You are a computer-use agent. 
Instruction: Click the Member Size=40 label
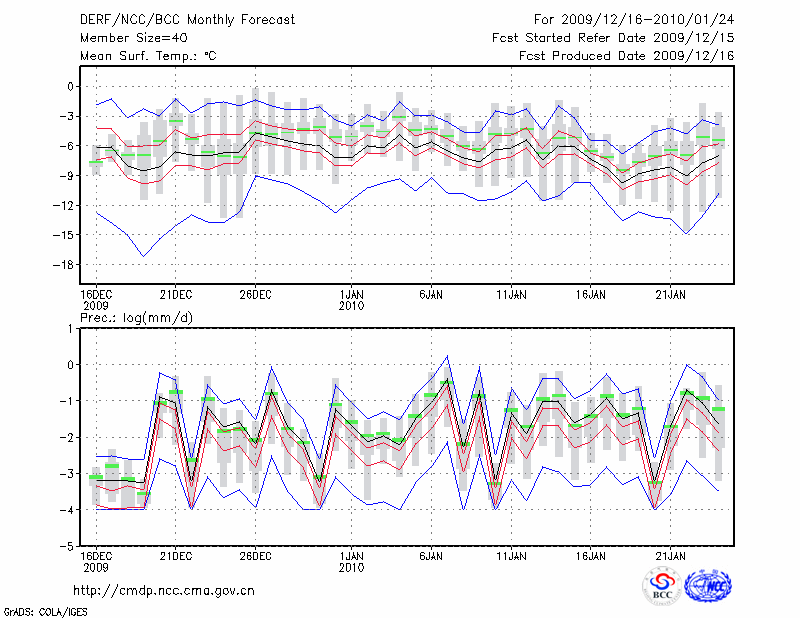[x=126, y=38]
